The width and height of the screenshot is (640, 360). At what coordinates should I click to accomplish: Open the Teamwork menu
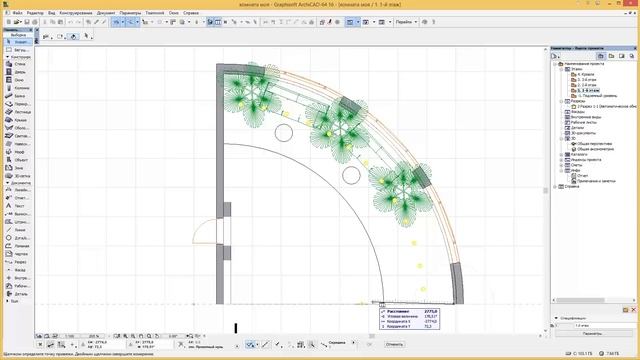tap(155, 13)
